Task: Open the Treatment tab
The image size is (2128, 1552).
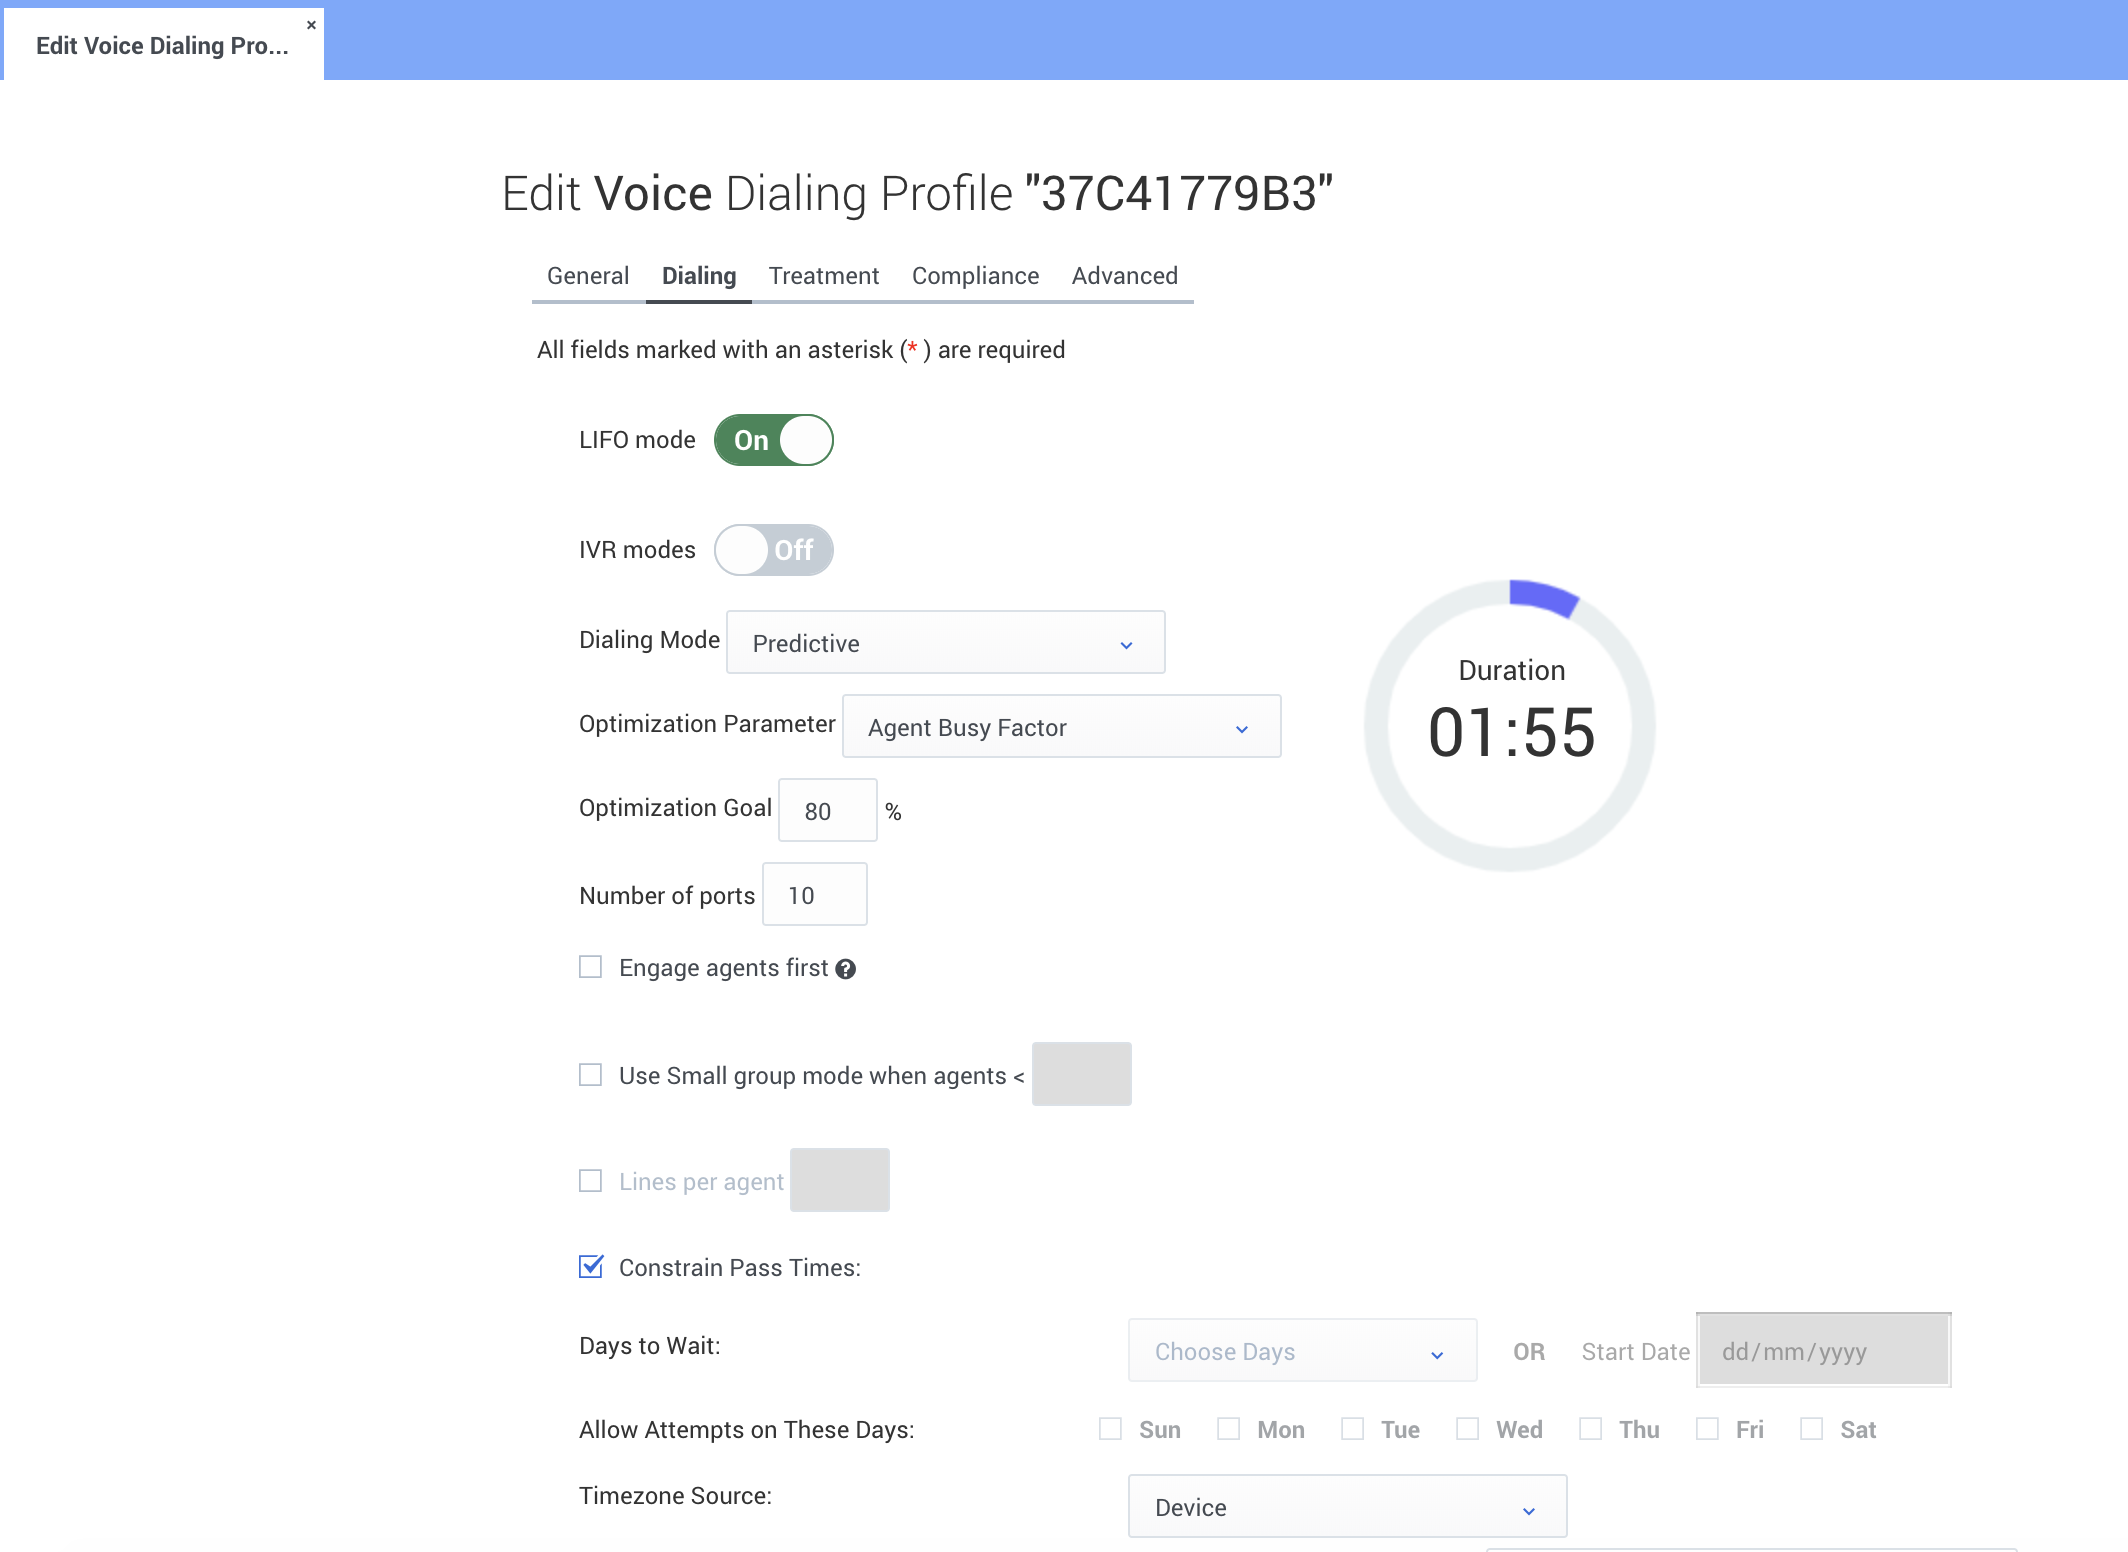Action: coord(823,276)
